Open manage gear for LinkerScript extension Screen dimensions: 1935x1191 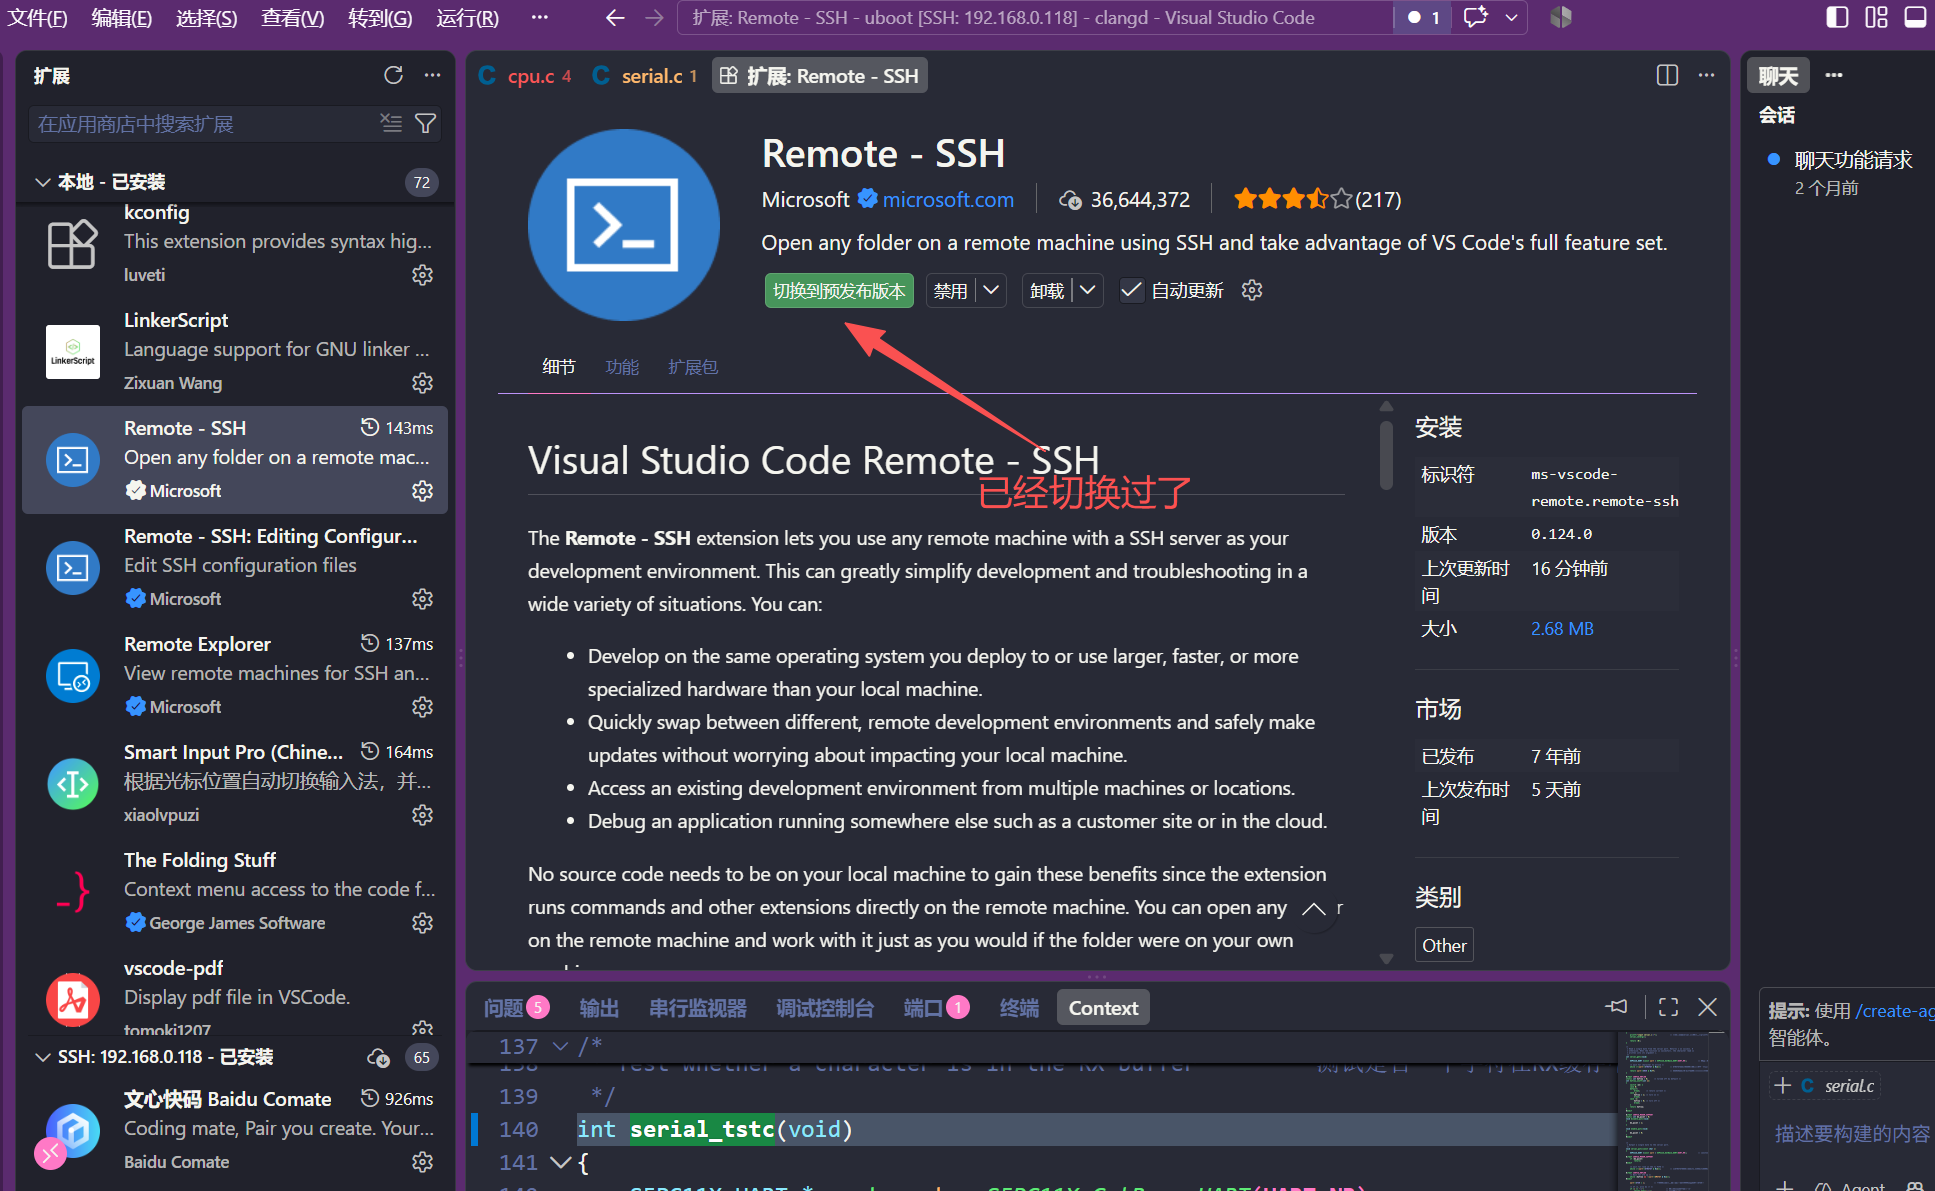pos(423,383)
